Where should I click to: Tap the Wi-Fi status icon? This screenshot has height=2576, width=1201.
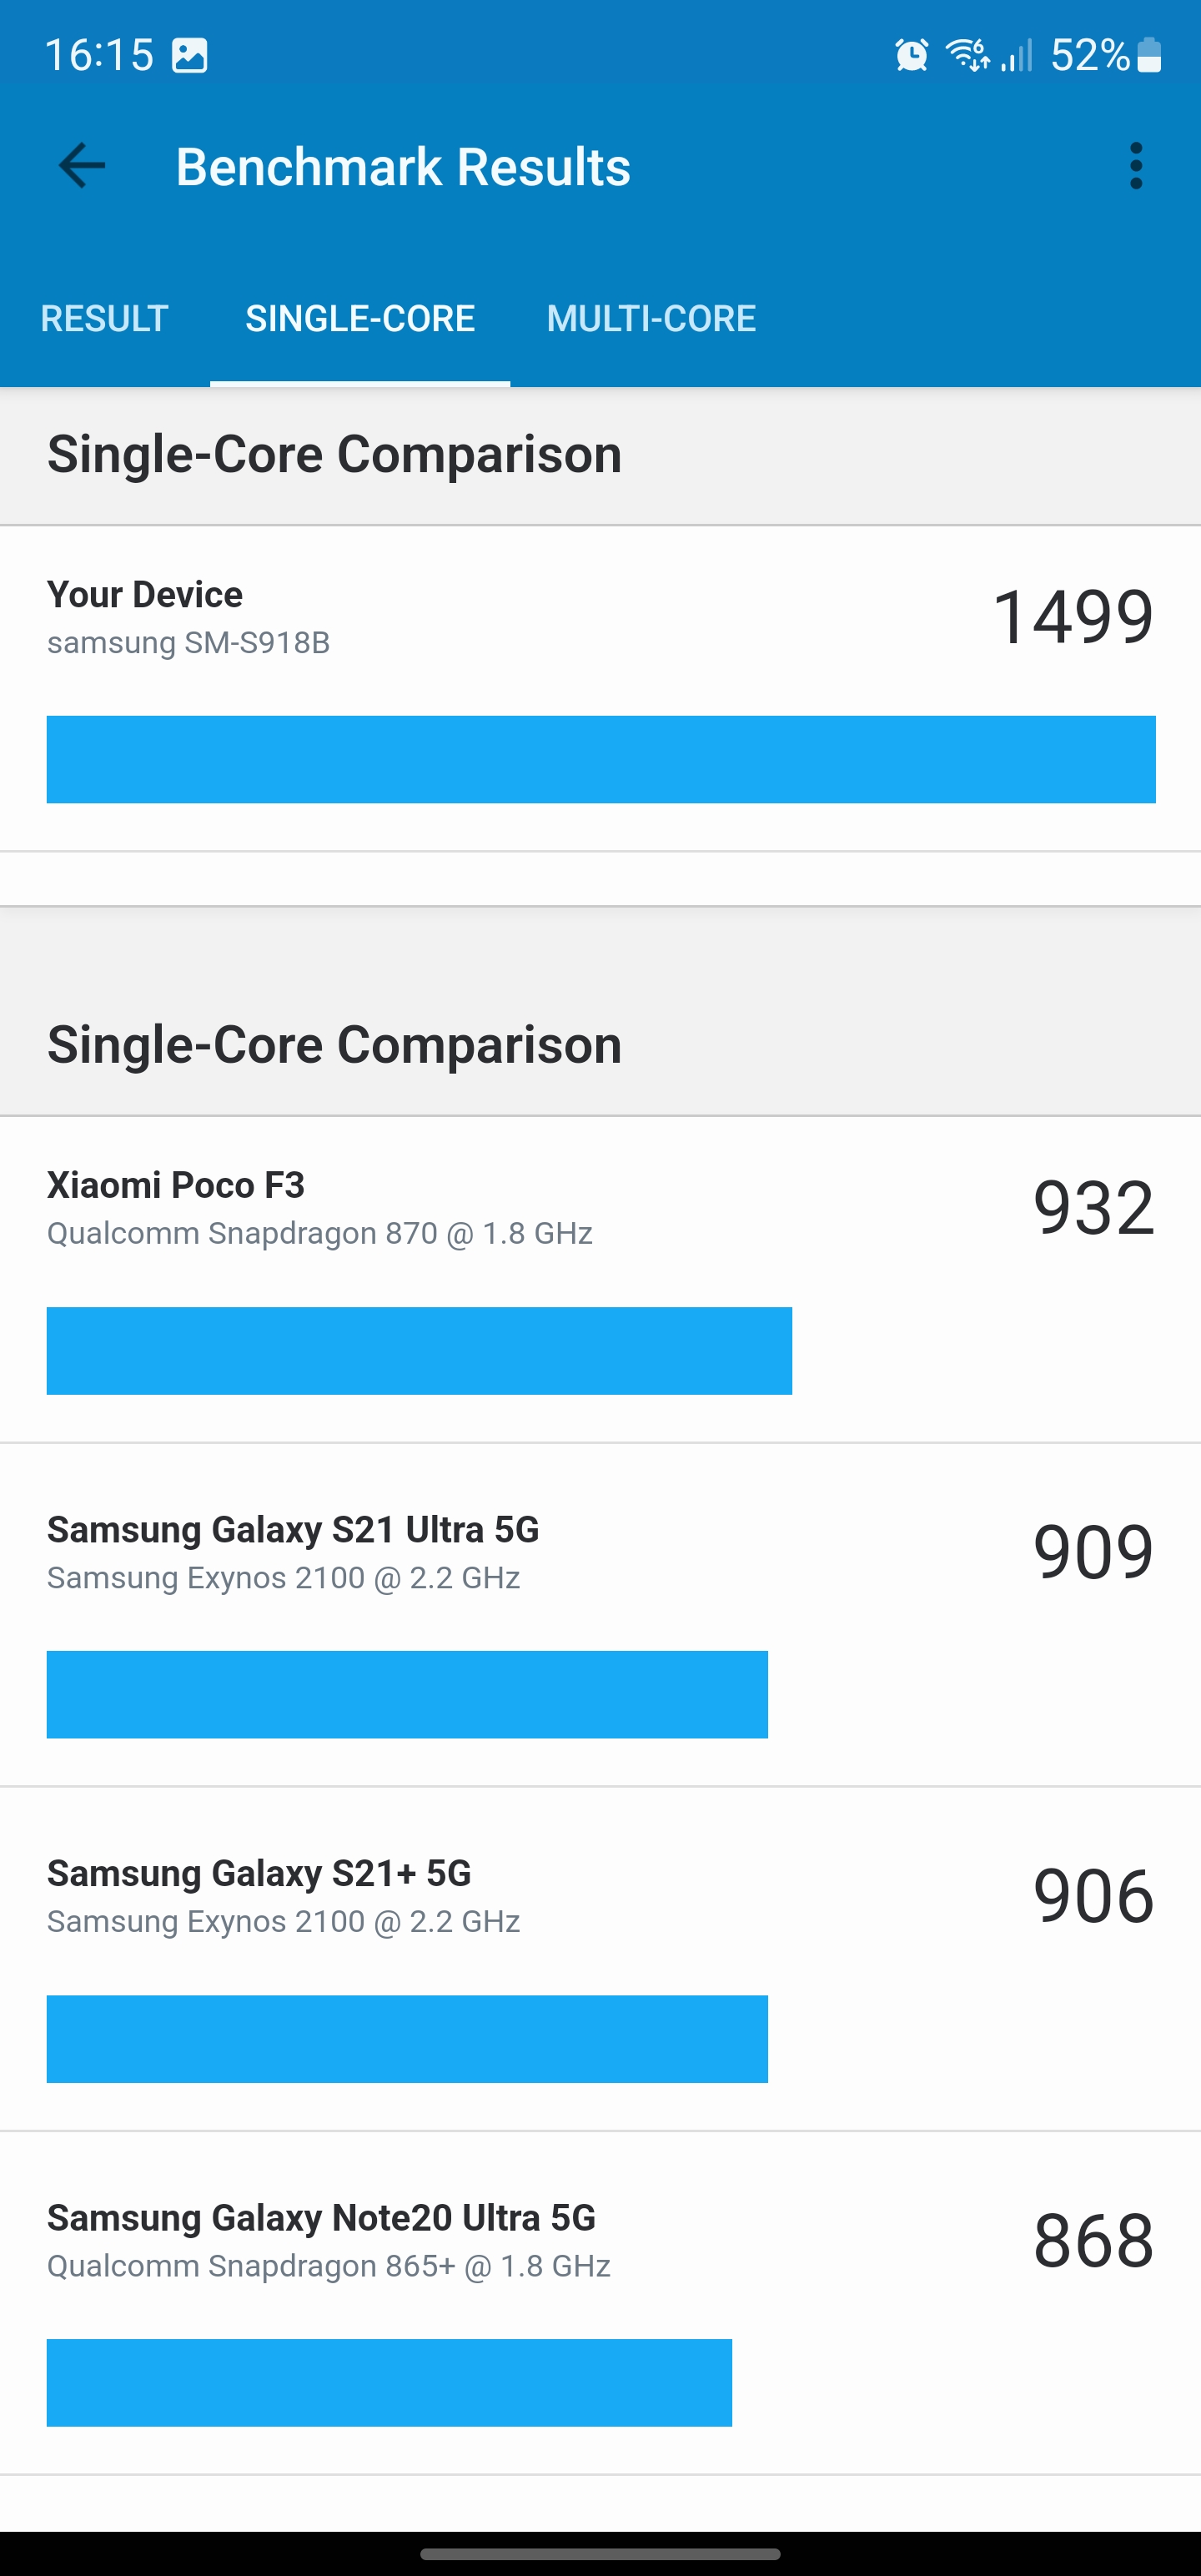[x=967, y=55]
